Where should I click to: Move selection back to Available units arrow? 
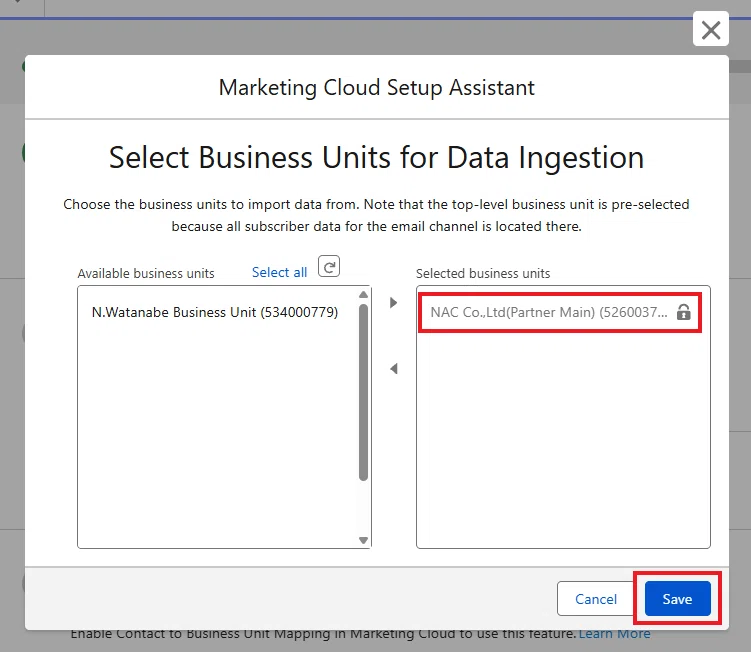pos(393,369)
